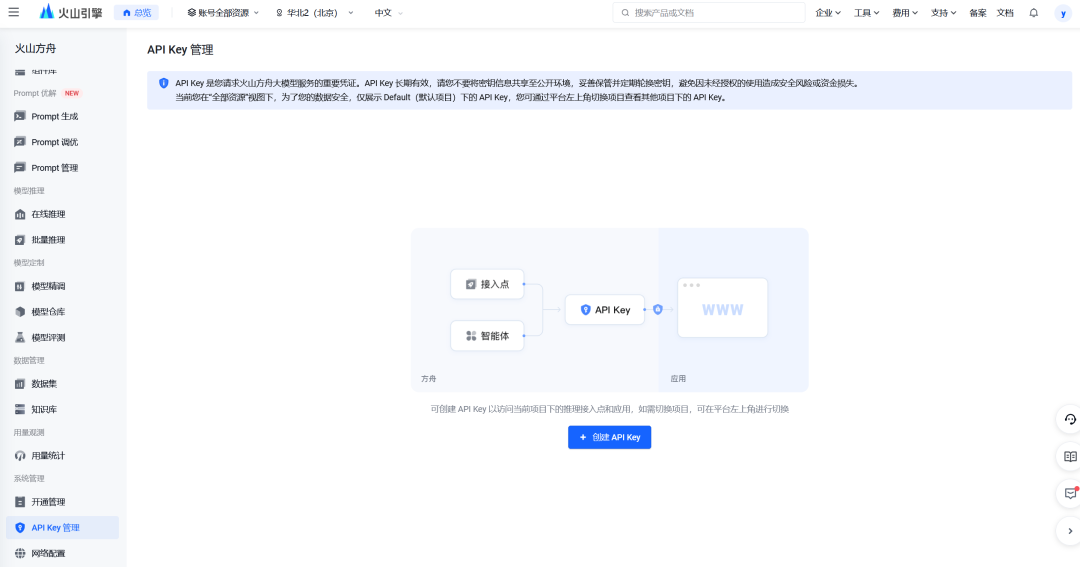Open the 企业 menu

pyautogui.click(x=828, y=12)
